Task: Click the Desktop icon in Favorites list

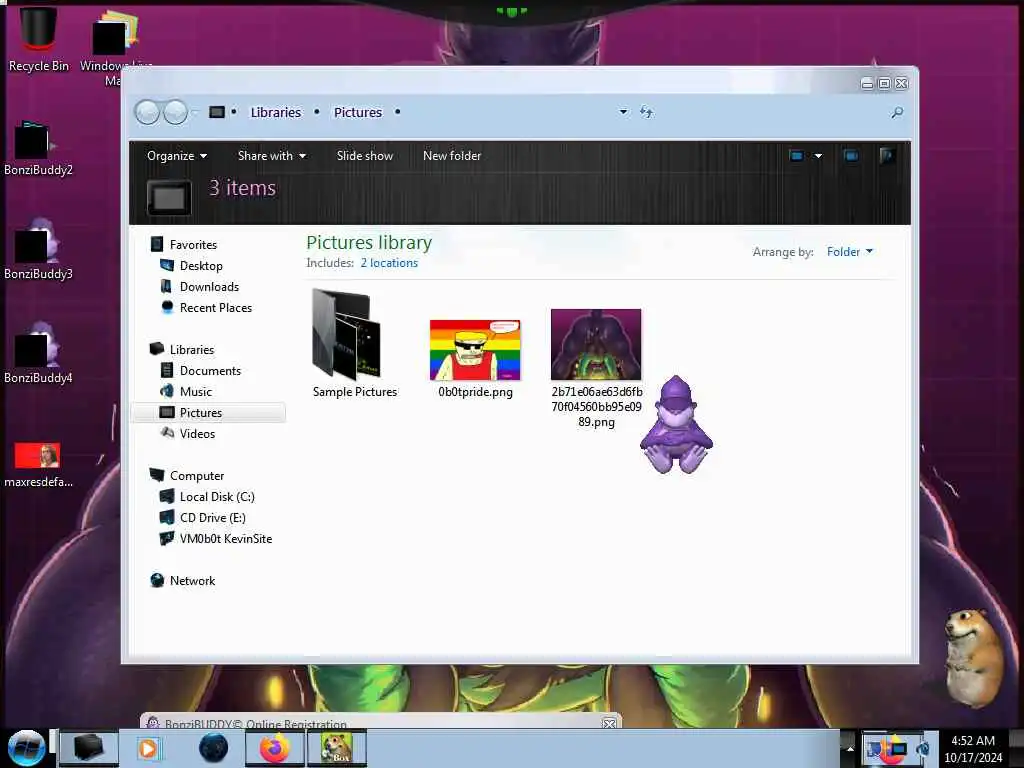Action: (x=167, y=265)
